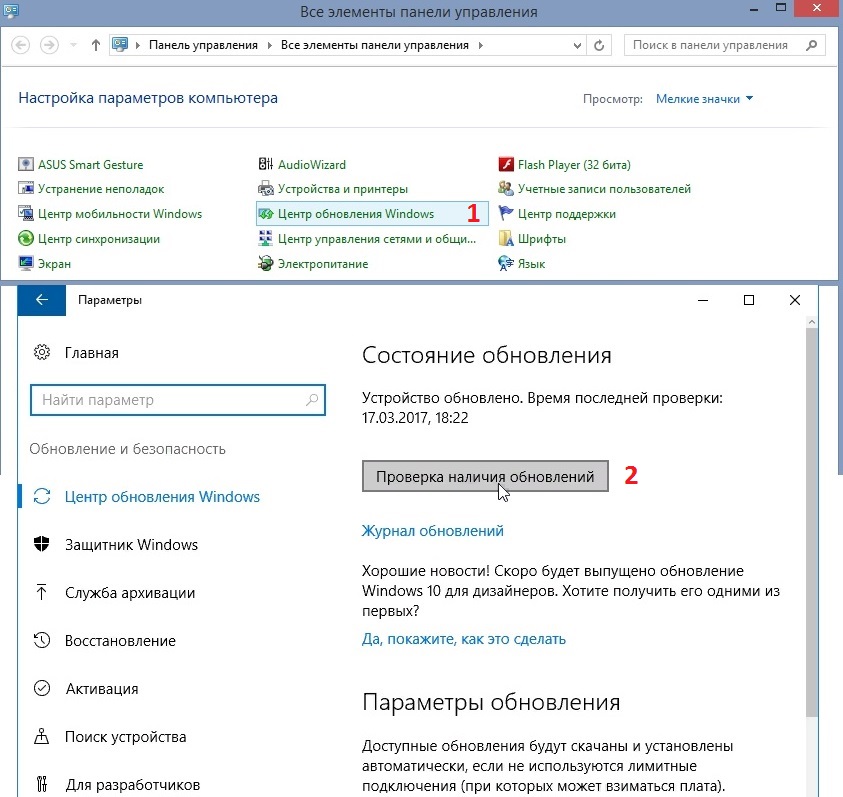
Task: Minimize the Параметры window
Action: coord(703,300)
